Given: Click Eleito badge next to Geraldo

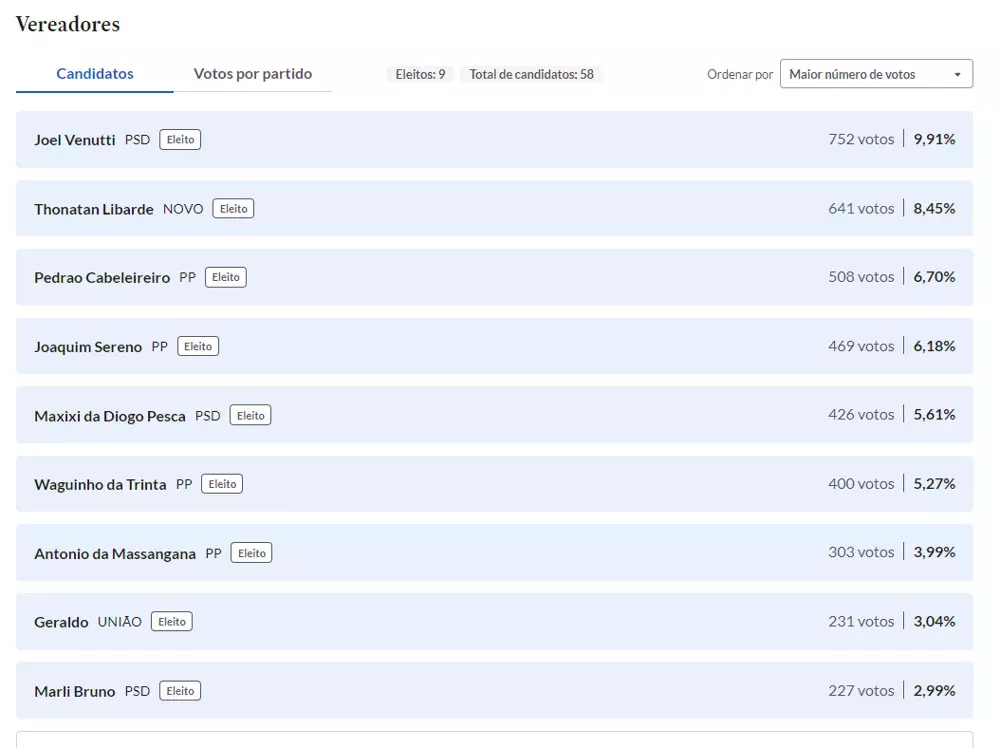Looking at the screenshot, I should tap(172, 622).
